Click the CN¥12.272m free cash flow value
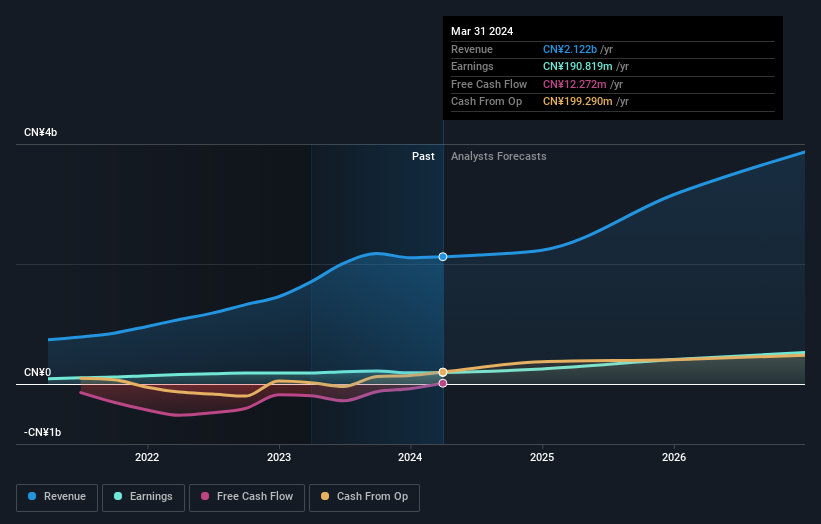Screen dimensions: 821x524 click(x=574, y=84)
